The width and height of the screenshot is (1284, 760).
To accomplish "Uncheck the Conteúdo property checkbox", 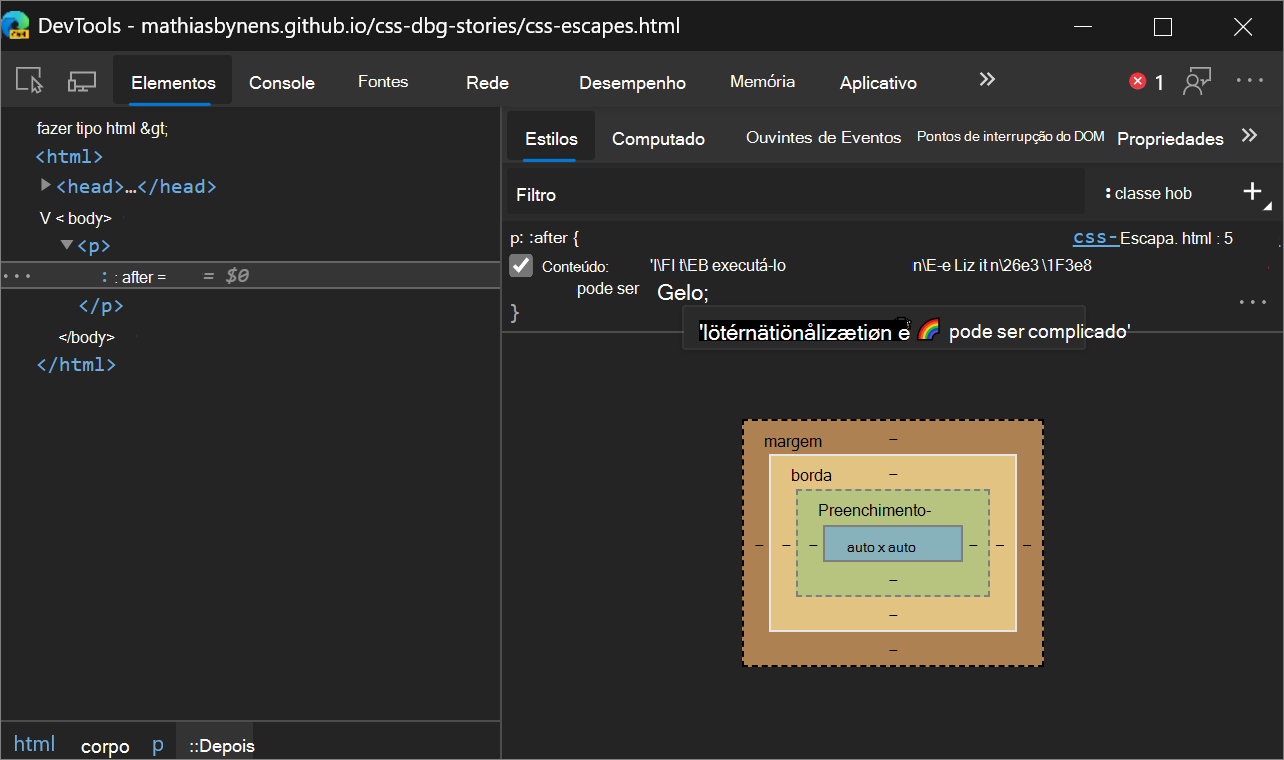I will click(521, 266).
